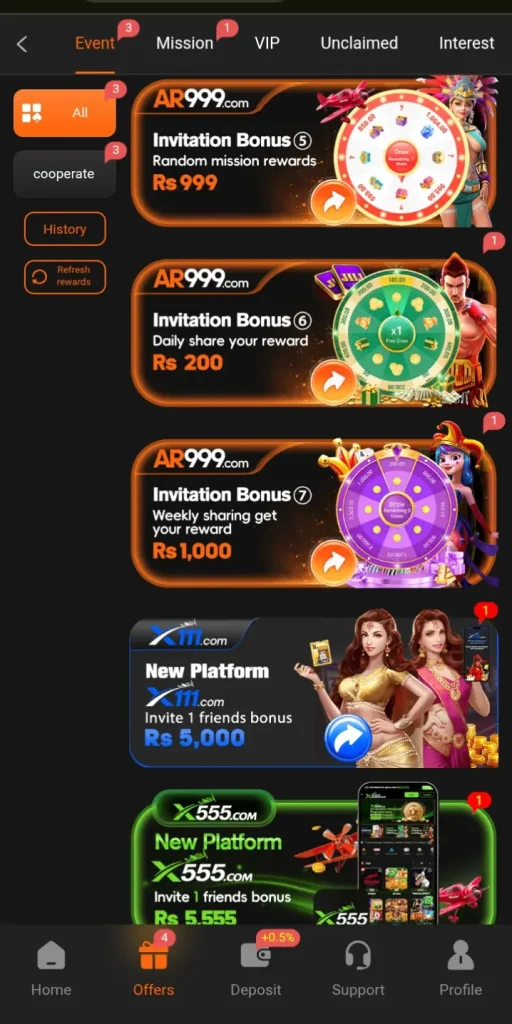The height and width of the screenshot is (1024, 512).
Task: Go to the Profile icon
Action: pyautogui.click(x=460, y=957)
